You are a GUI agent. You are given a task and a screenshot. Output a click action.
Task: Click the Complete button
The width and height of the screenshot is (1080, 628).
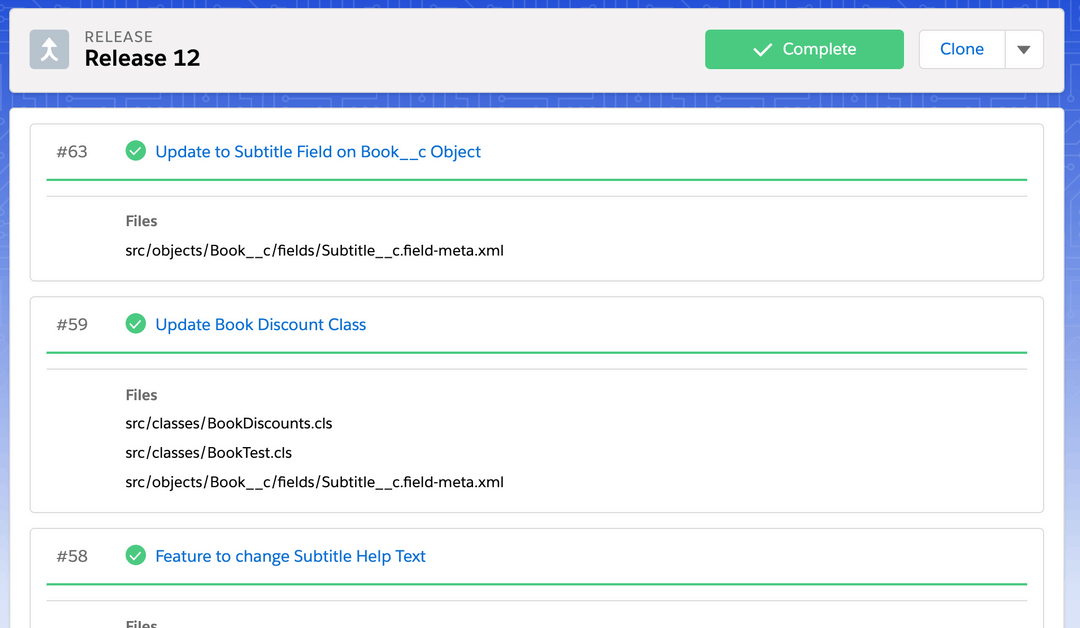pyautogui.click(x=804, y=48)
